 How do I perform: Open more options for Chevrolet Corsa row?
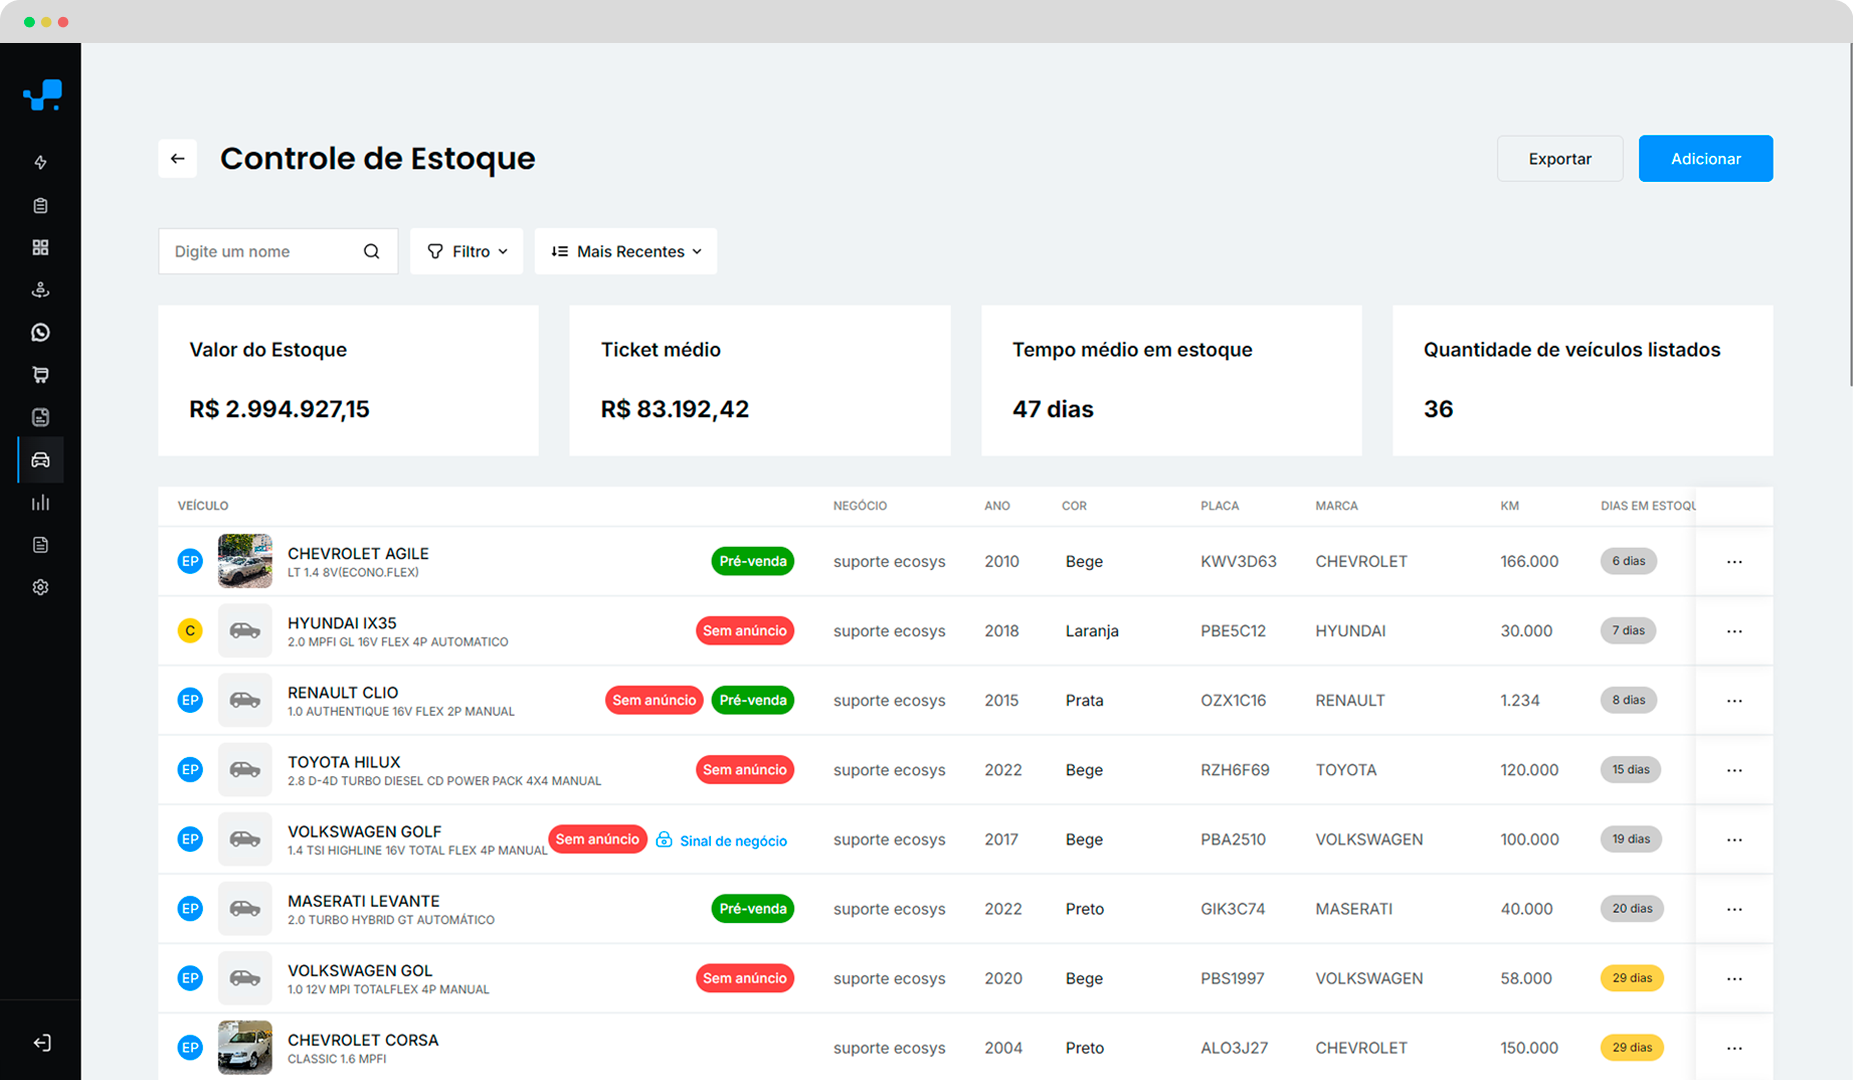(x=1734, y=1048)
